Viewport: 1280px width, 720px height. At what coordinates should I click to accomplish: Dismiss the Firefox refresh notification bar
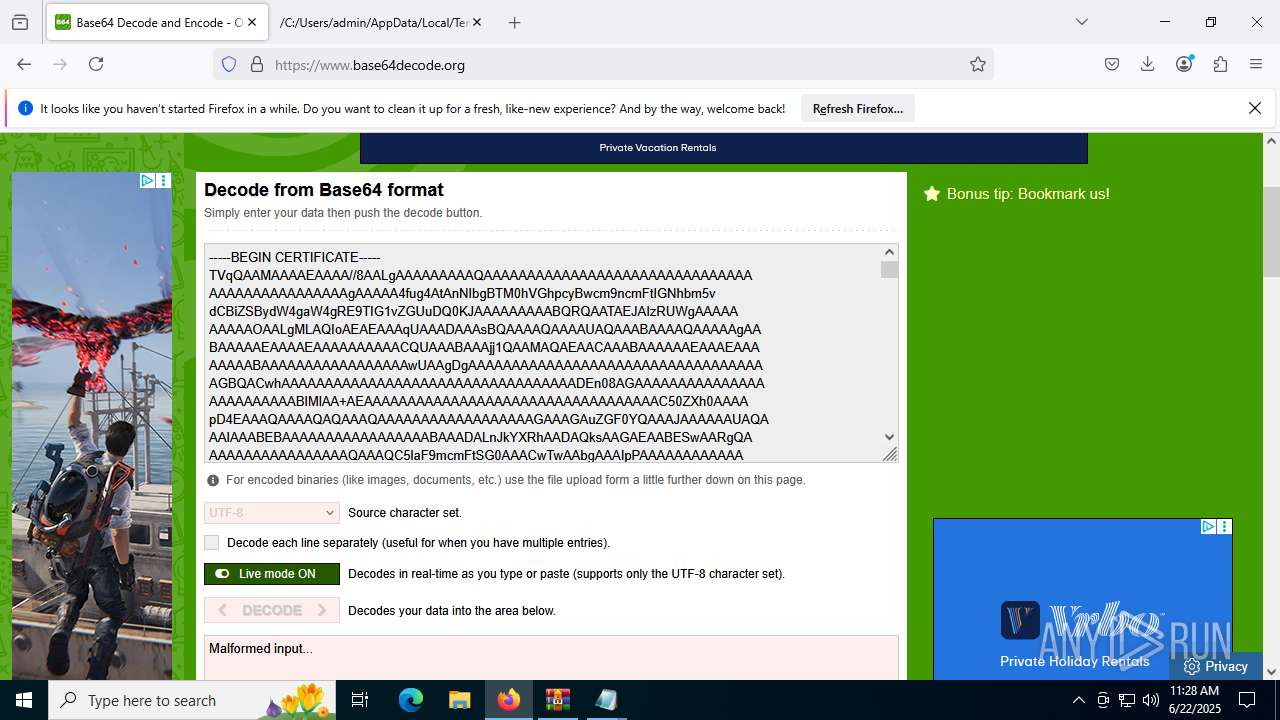(1255, 108)
